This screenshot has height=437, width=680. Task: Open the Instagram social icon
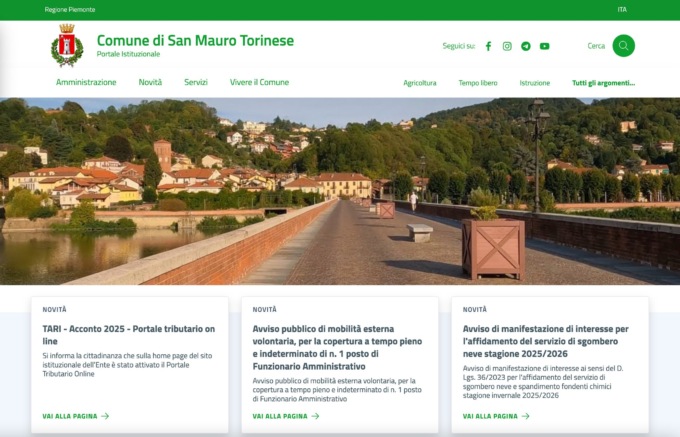(507, 46)
